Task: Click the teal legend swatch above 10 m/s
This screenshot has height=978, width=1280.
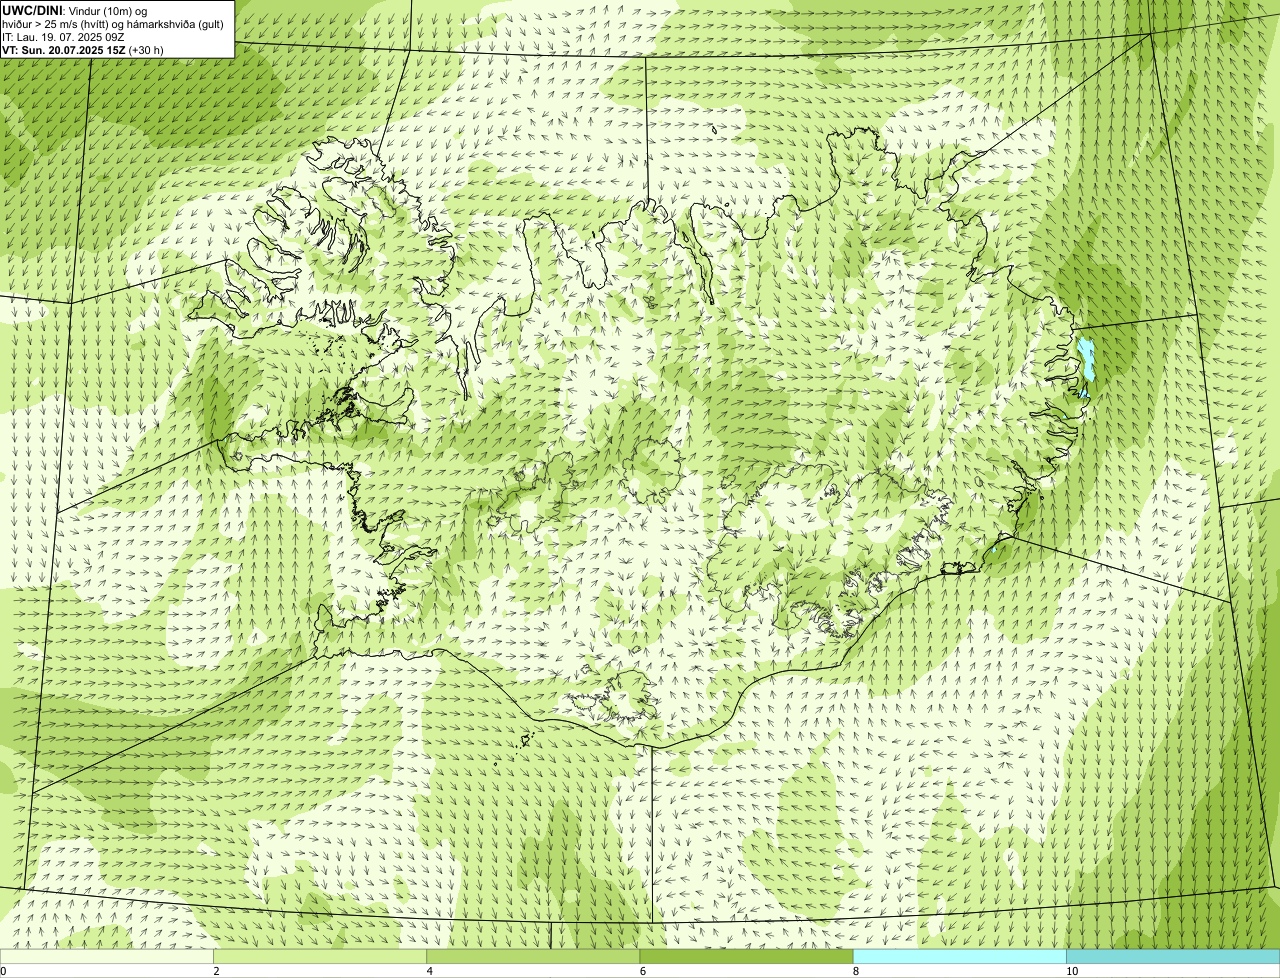Action: [1173, 957]
